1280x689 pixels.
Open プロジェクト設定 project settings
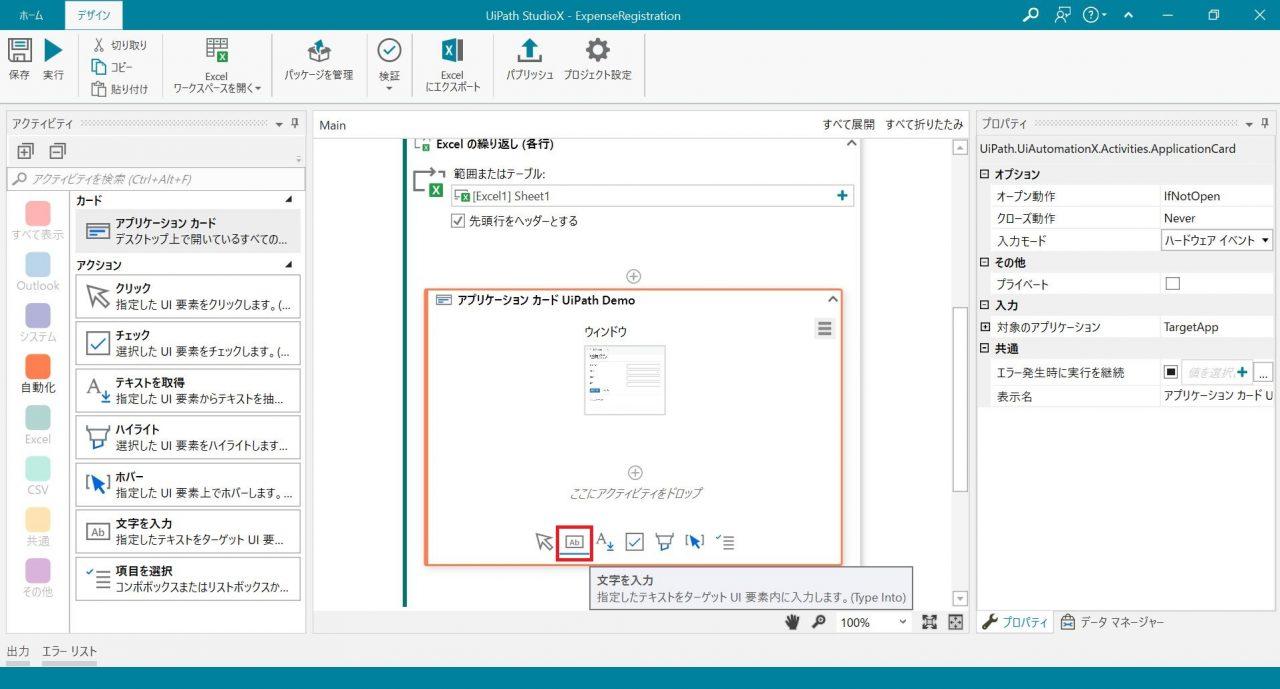(597, 60)
